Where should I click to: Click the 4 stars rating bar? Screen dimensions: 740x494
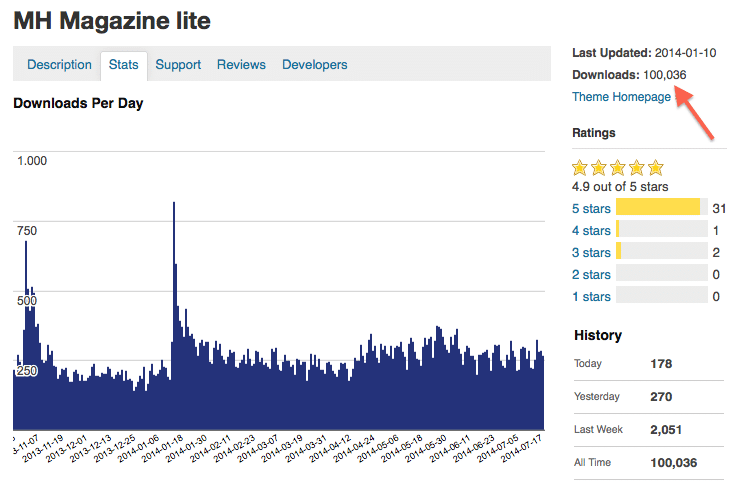tap(662, 229)
